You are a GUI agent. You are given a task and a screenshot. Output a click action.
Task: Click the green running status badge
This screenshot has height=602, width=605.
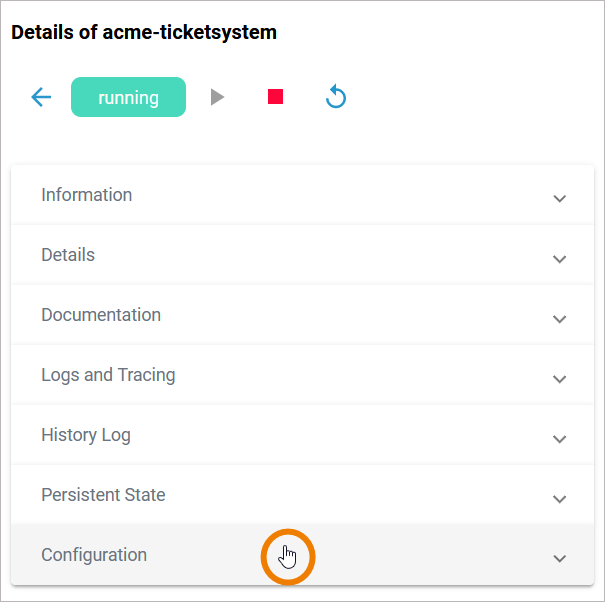[x=128, y=97]
